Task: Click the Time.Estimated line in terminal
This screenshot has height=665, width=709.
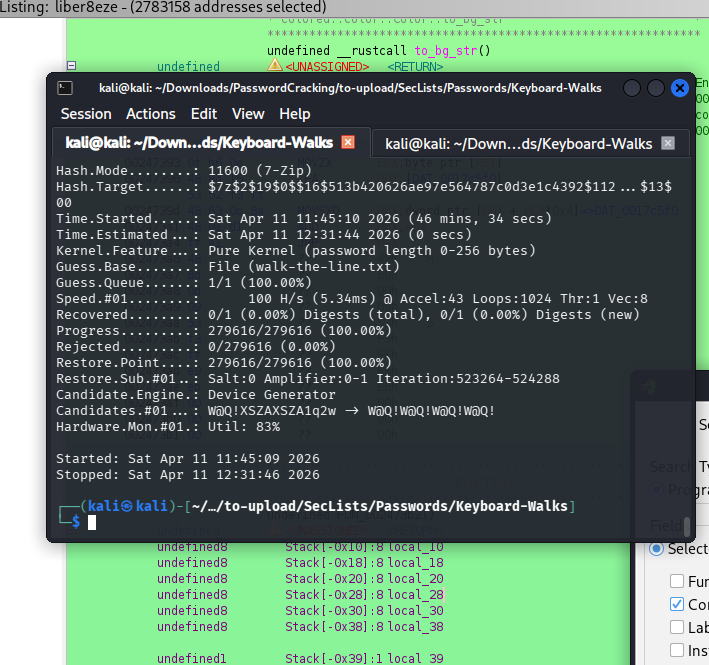Action: click(264, 235)
